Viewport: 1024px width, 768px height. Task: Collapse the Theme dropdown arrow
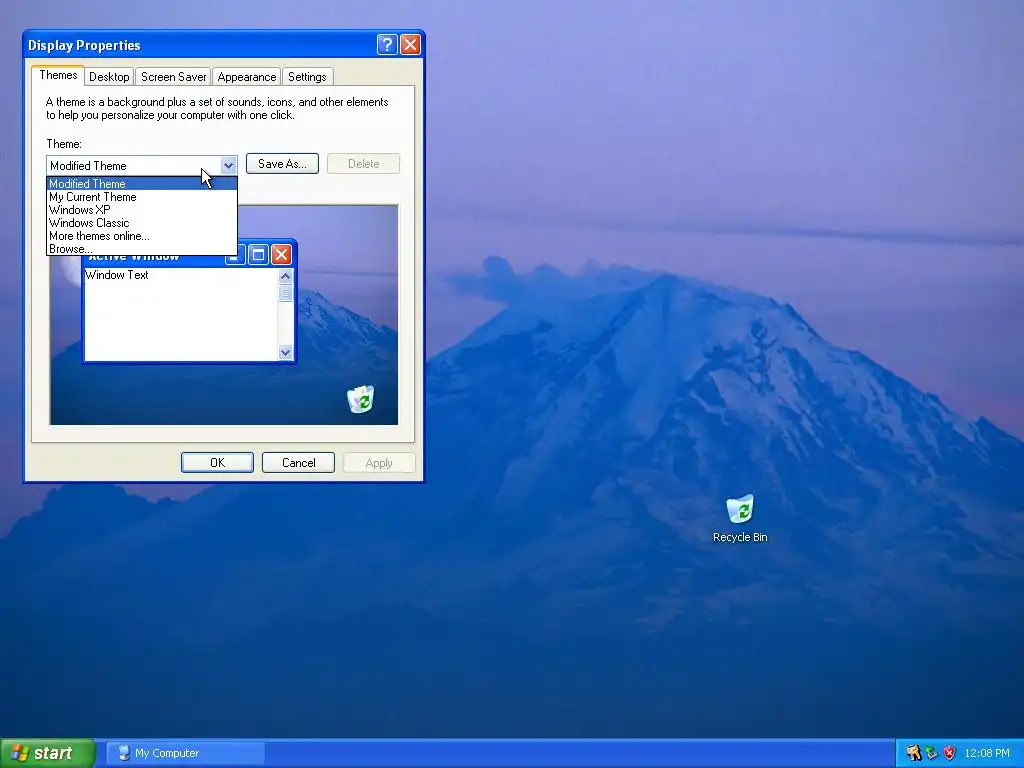pos(228,165)
